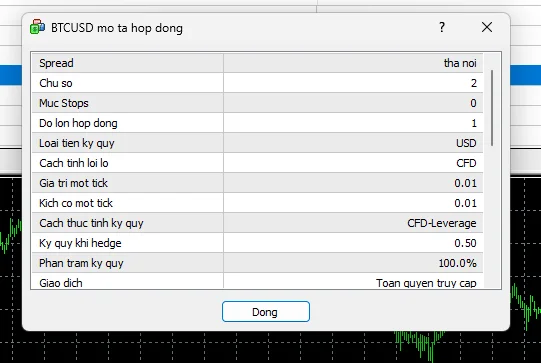541x363 pixels.
Task: Click the CFD profit calculation value
Action: click(466, 163)
